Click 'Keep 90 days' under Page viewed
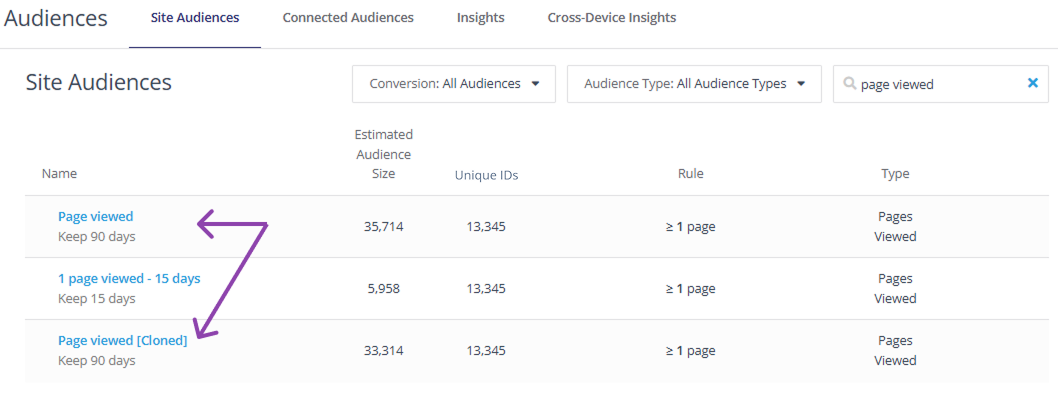This screenshot has width=1058, height=399. coord(96,237)
